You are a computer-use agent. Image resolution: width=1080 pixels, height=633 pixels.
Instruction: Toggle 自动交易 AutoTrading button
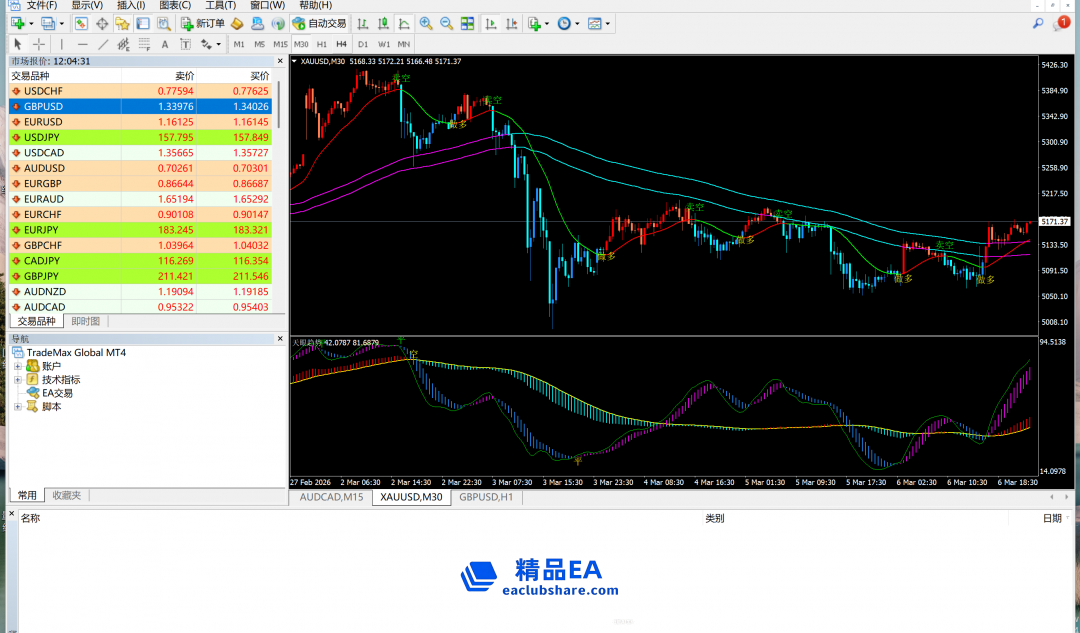click(321, 23)
